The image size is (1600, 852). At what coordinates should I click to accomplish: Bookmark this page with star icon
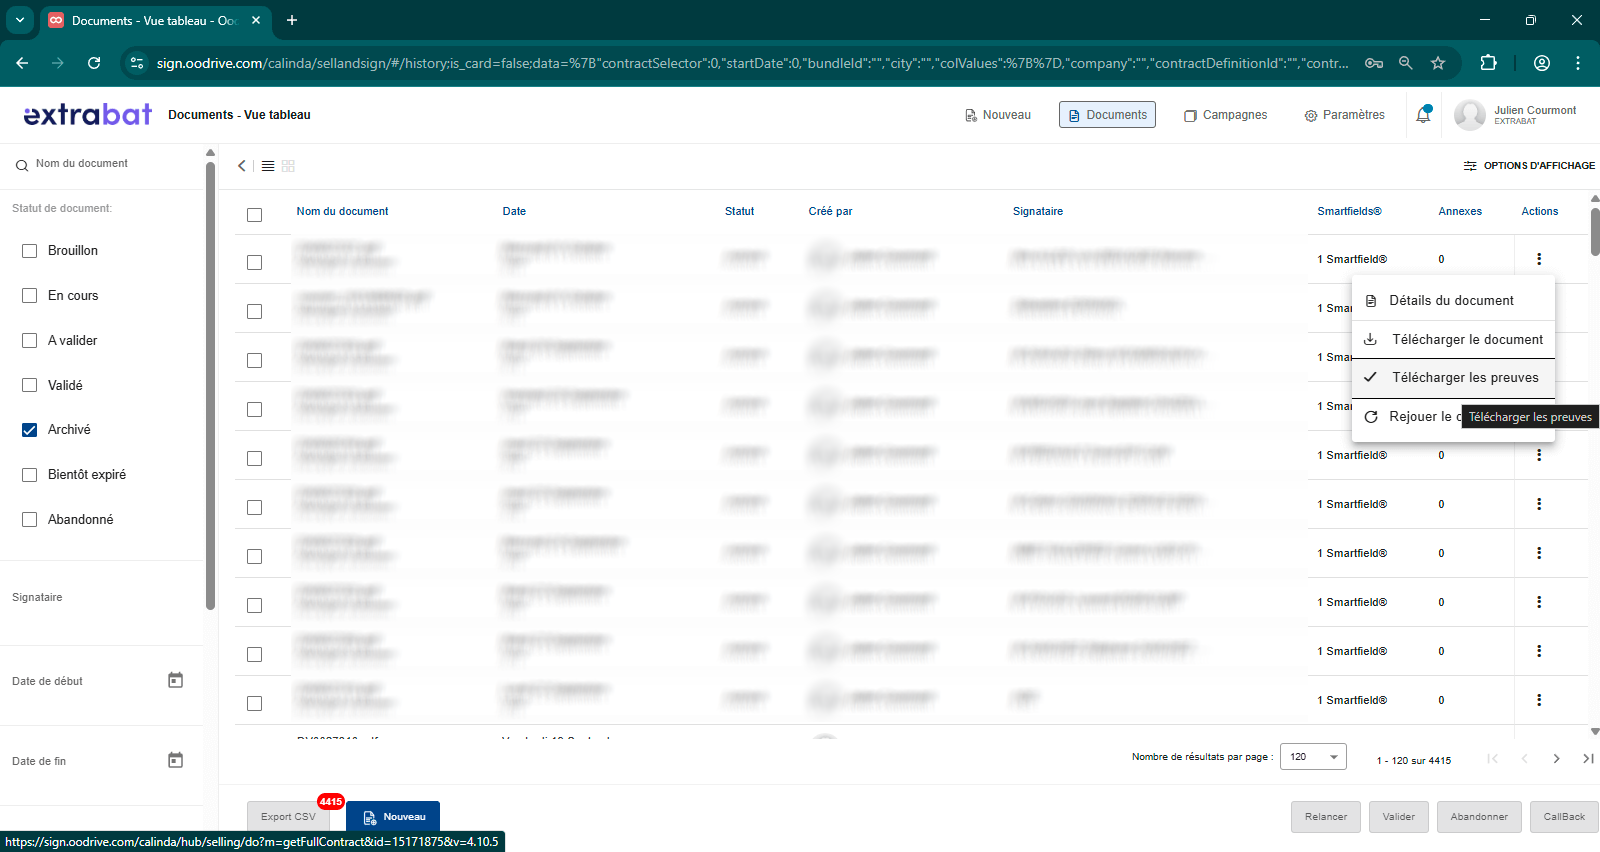[x=1438, y=63]
